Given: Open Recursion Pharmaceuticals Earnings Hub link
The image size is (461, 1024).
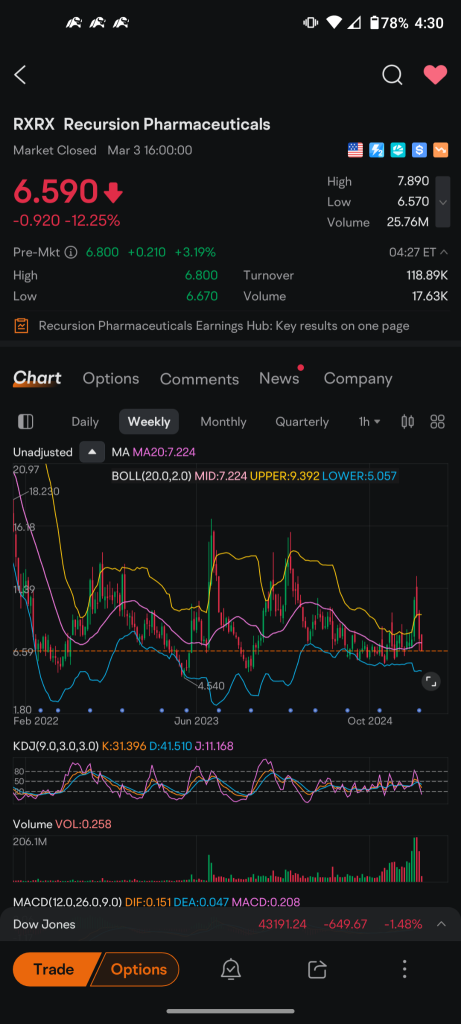Looking at the screenshot, I should pos(224,325).
